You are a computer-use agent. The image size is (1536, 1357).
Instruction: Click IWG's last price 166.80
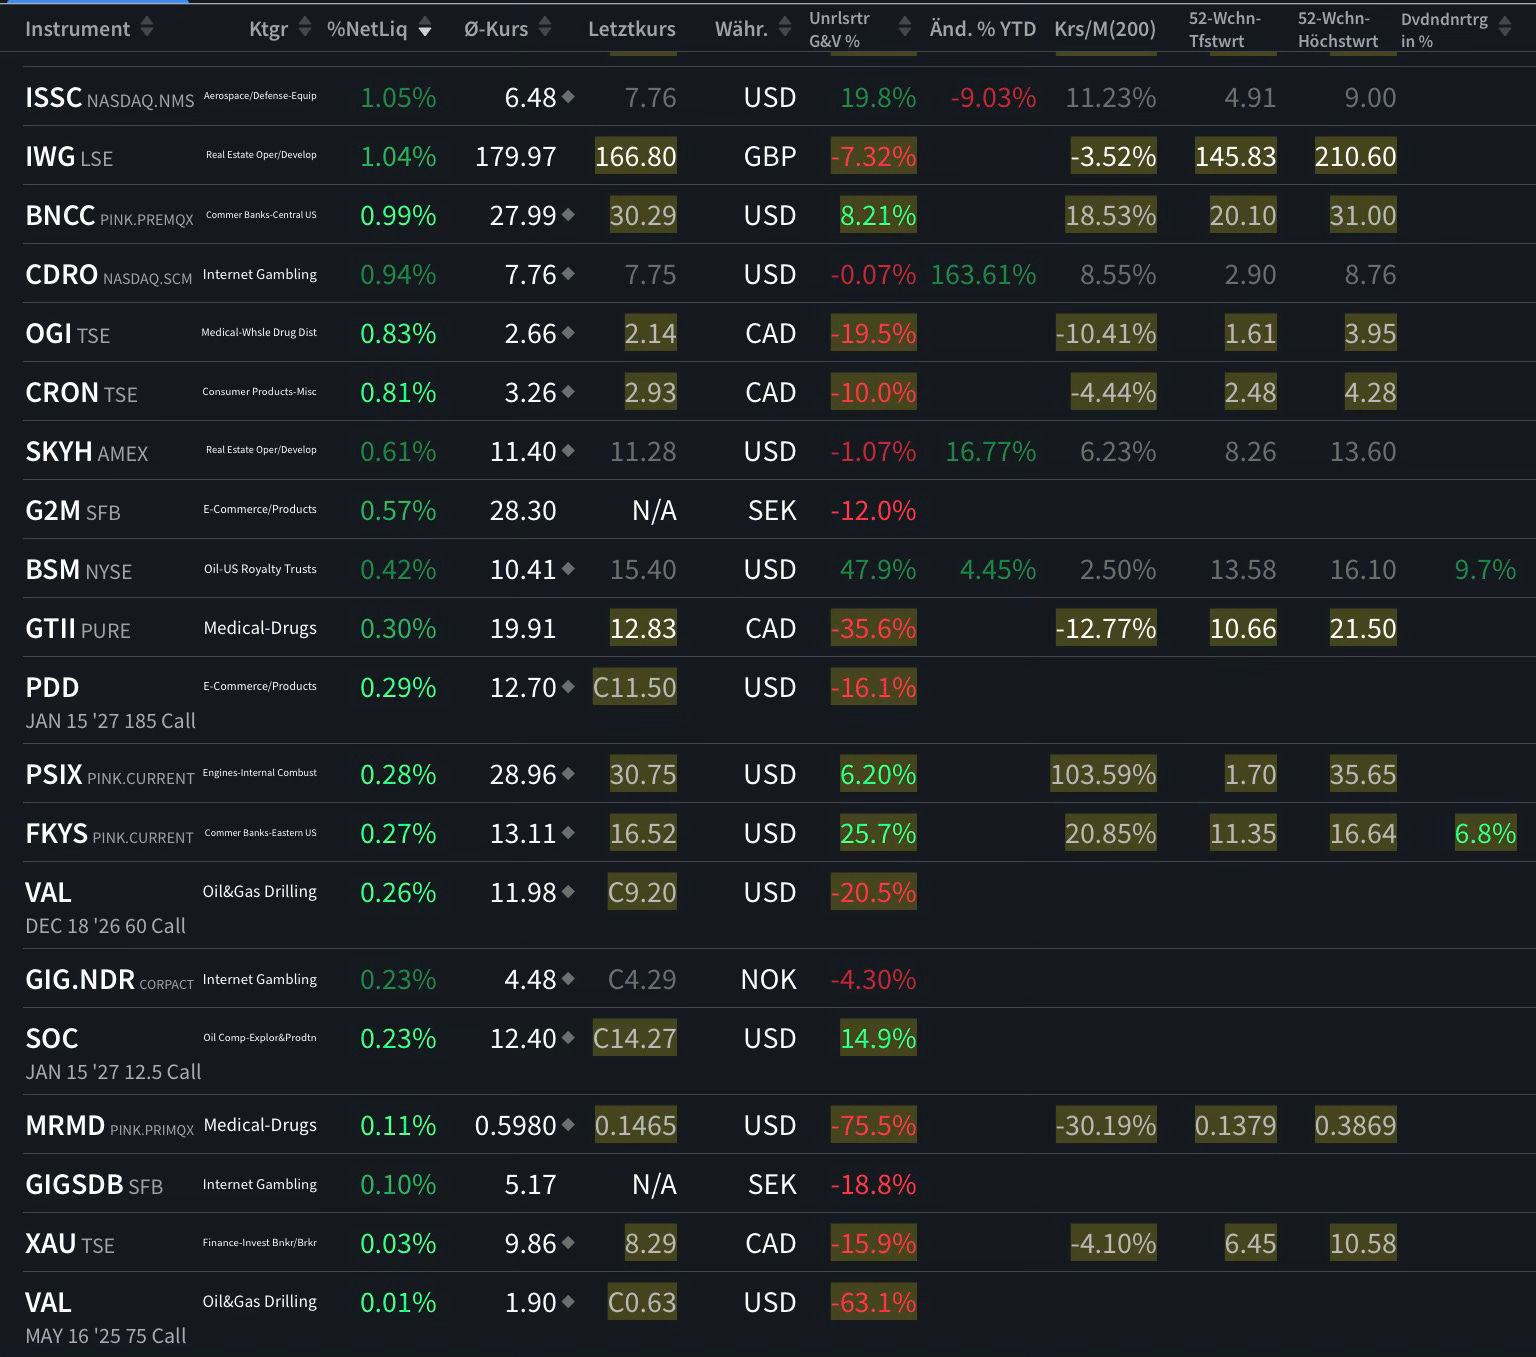tap(636, 157)
